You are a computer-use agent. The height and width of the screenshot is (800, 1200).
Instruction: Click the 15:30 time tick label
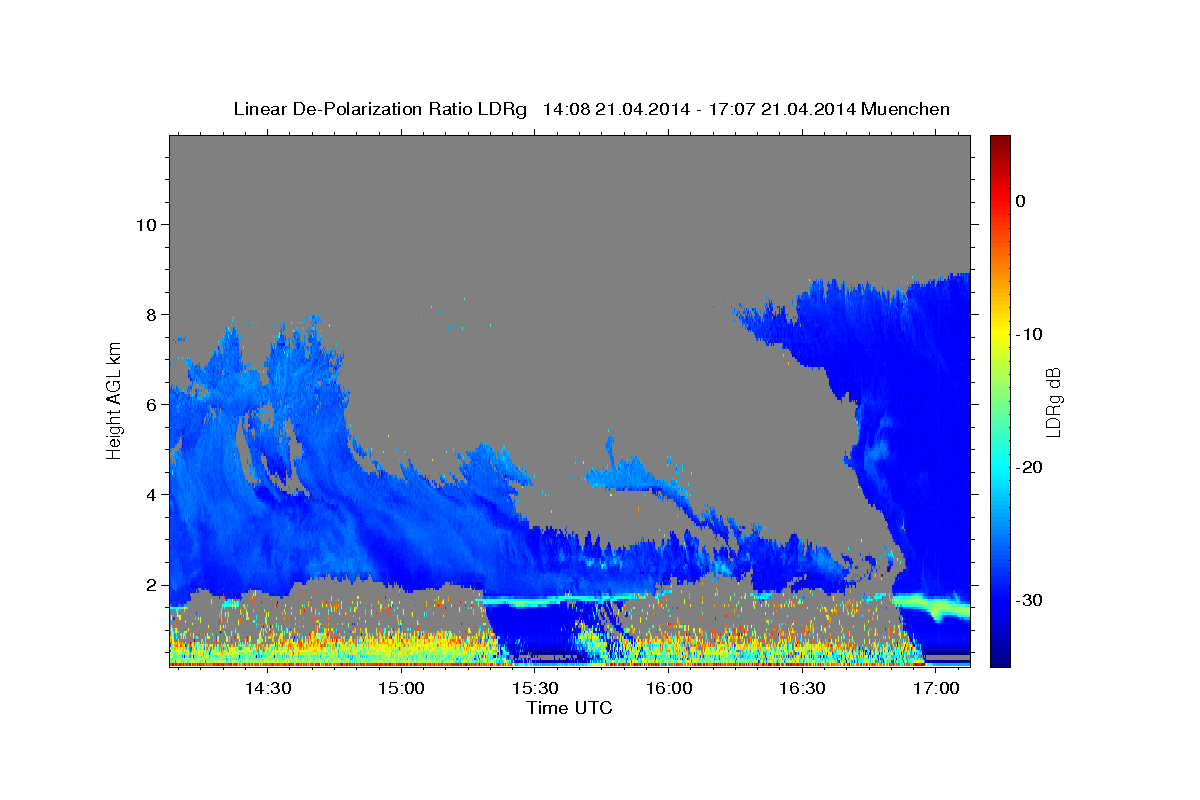coord(535,689)
